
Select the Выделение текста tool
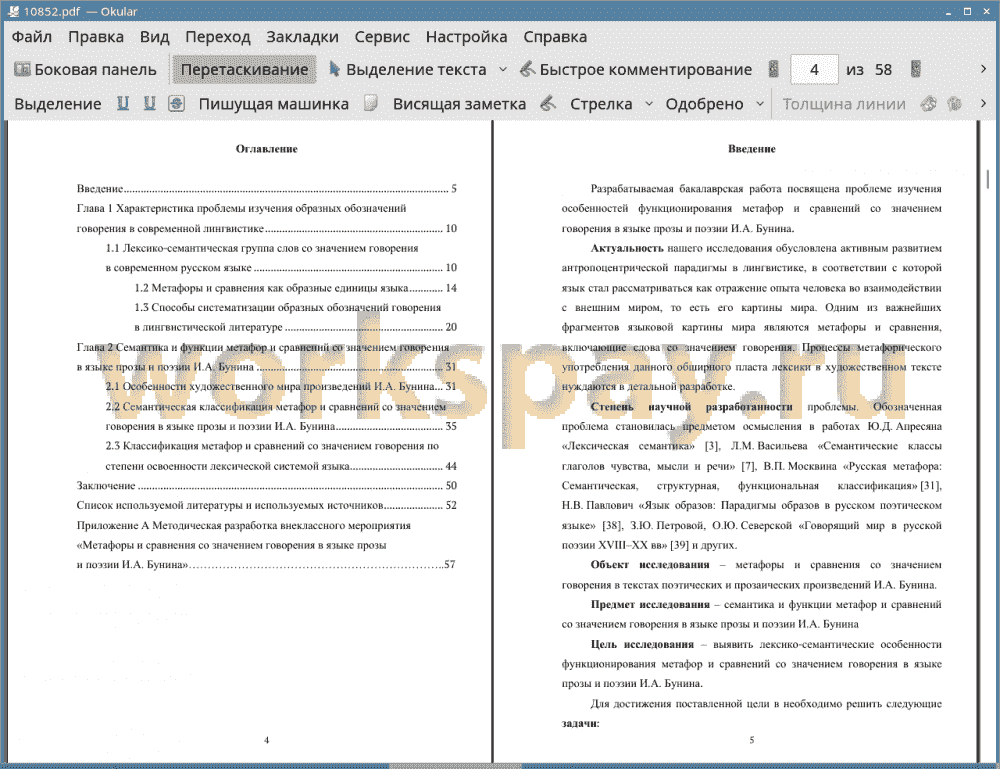pyautogui.click(x=408, y=70)
